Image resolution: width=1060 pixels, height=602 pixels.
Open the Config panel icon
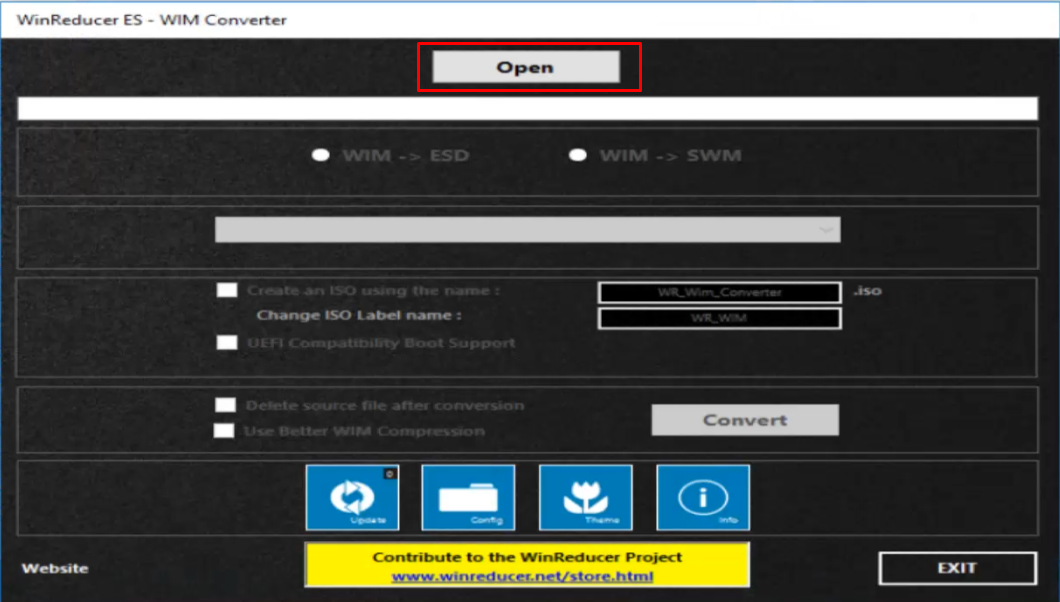(469, 497)
